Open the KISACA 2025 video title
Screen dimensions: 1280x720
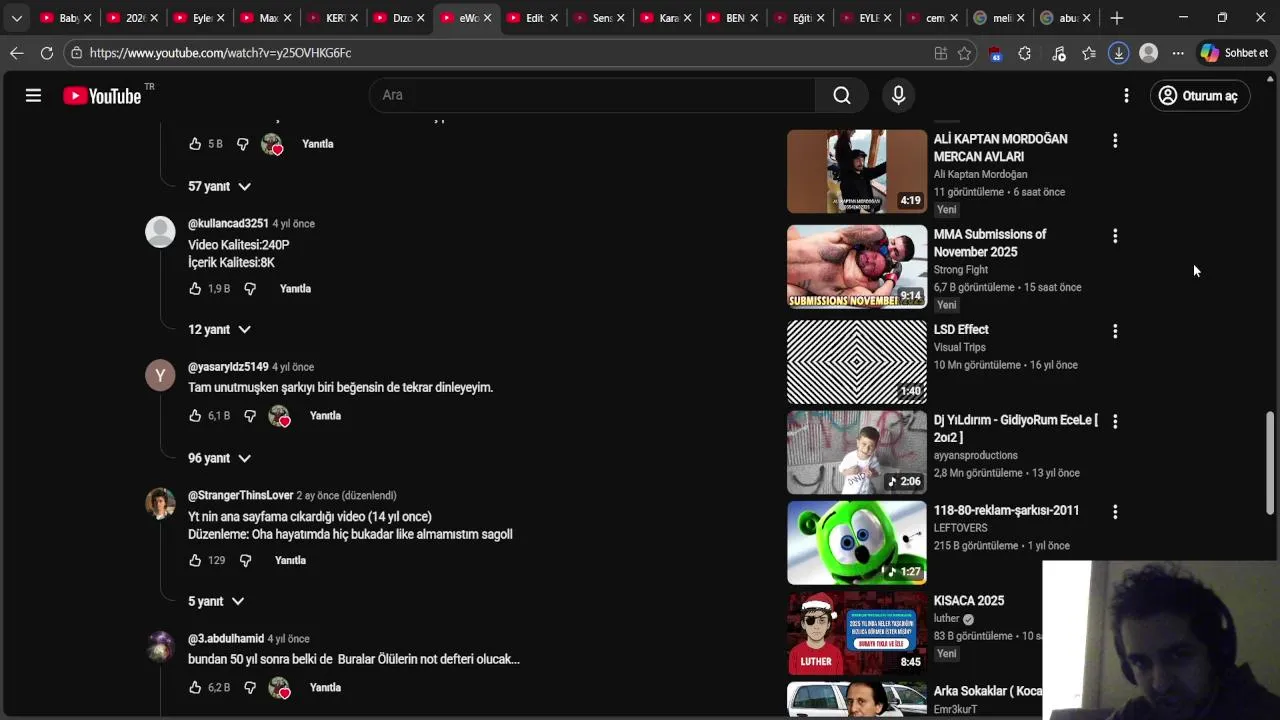click(969, 601)
